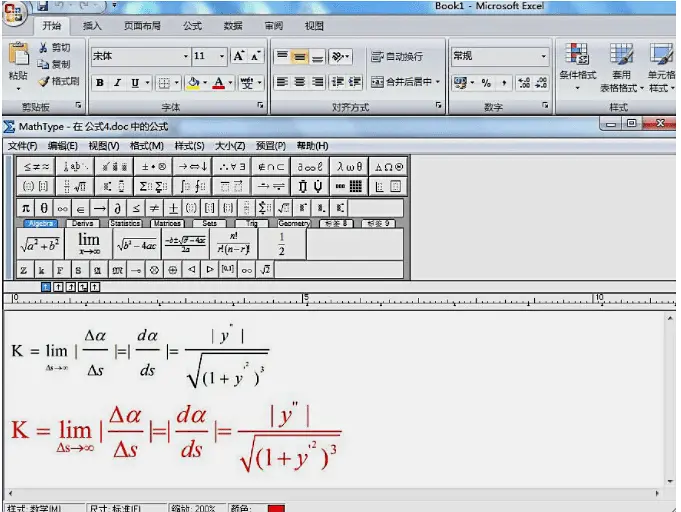
Task: Open the font size dropdown showing 11
Action: pyautogui.click(x=221, y=56)
